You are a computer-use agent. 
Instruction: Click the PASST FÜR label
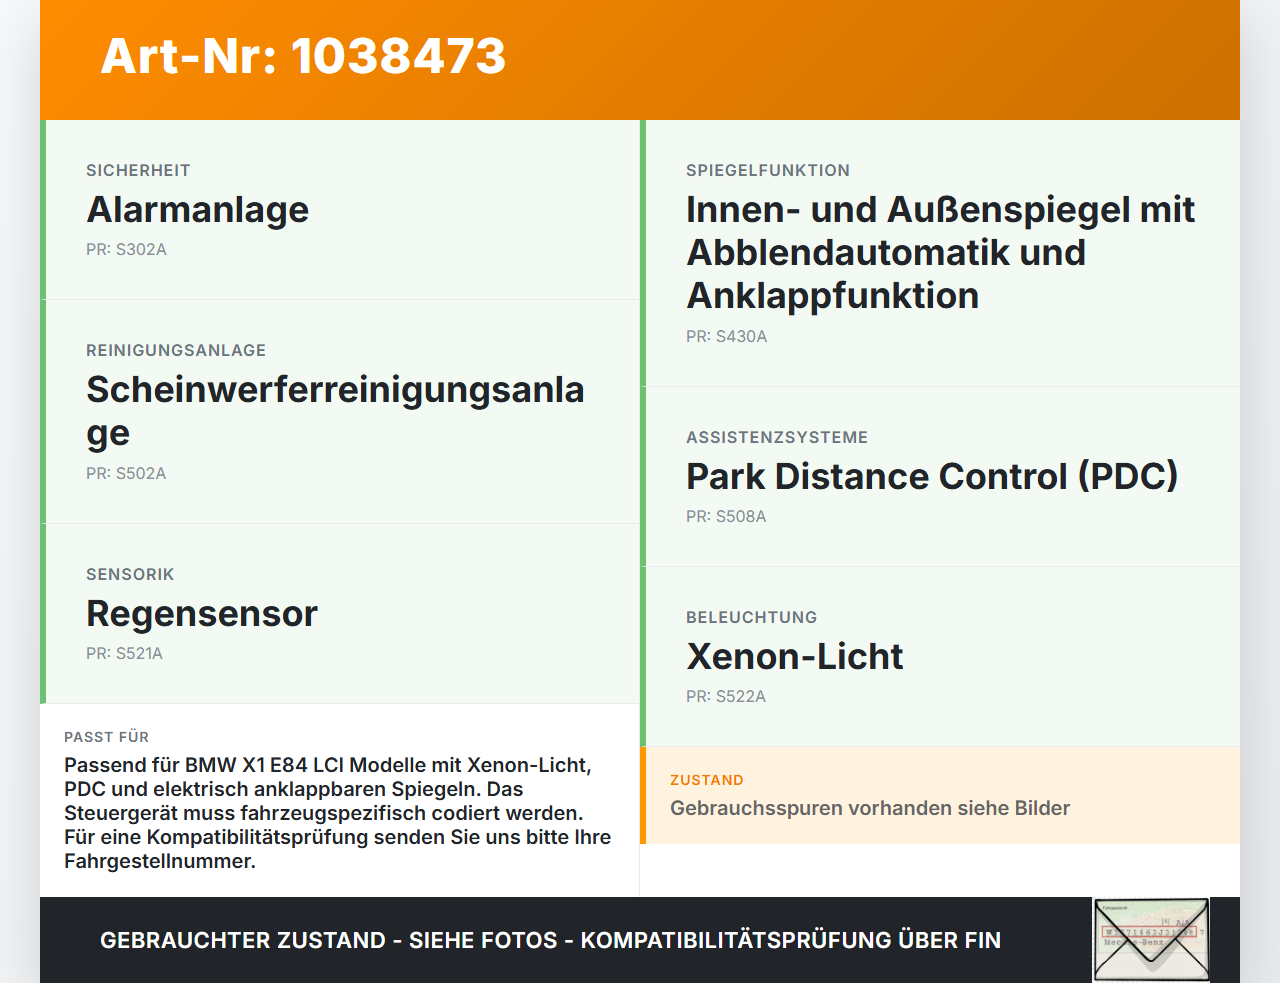coord(106,737)
